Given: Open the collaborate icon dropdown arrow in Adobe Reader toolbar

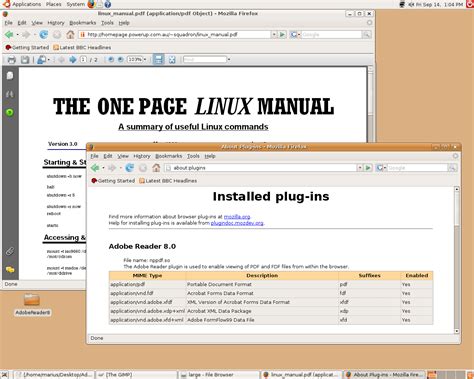Looking at the screenshot, I should [49, 60].
